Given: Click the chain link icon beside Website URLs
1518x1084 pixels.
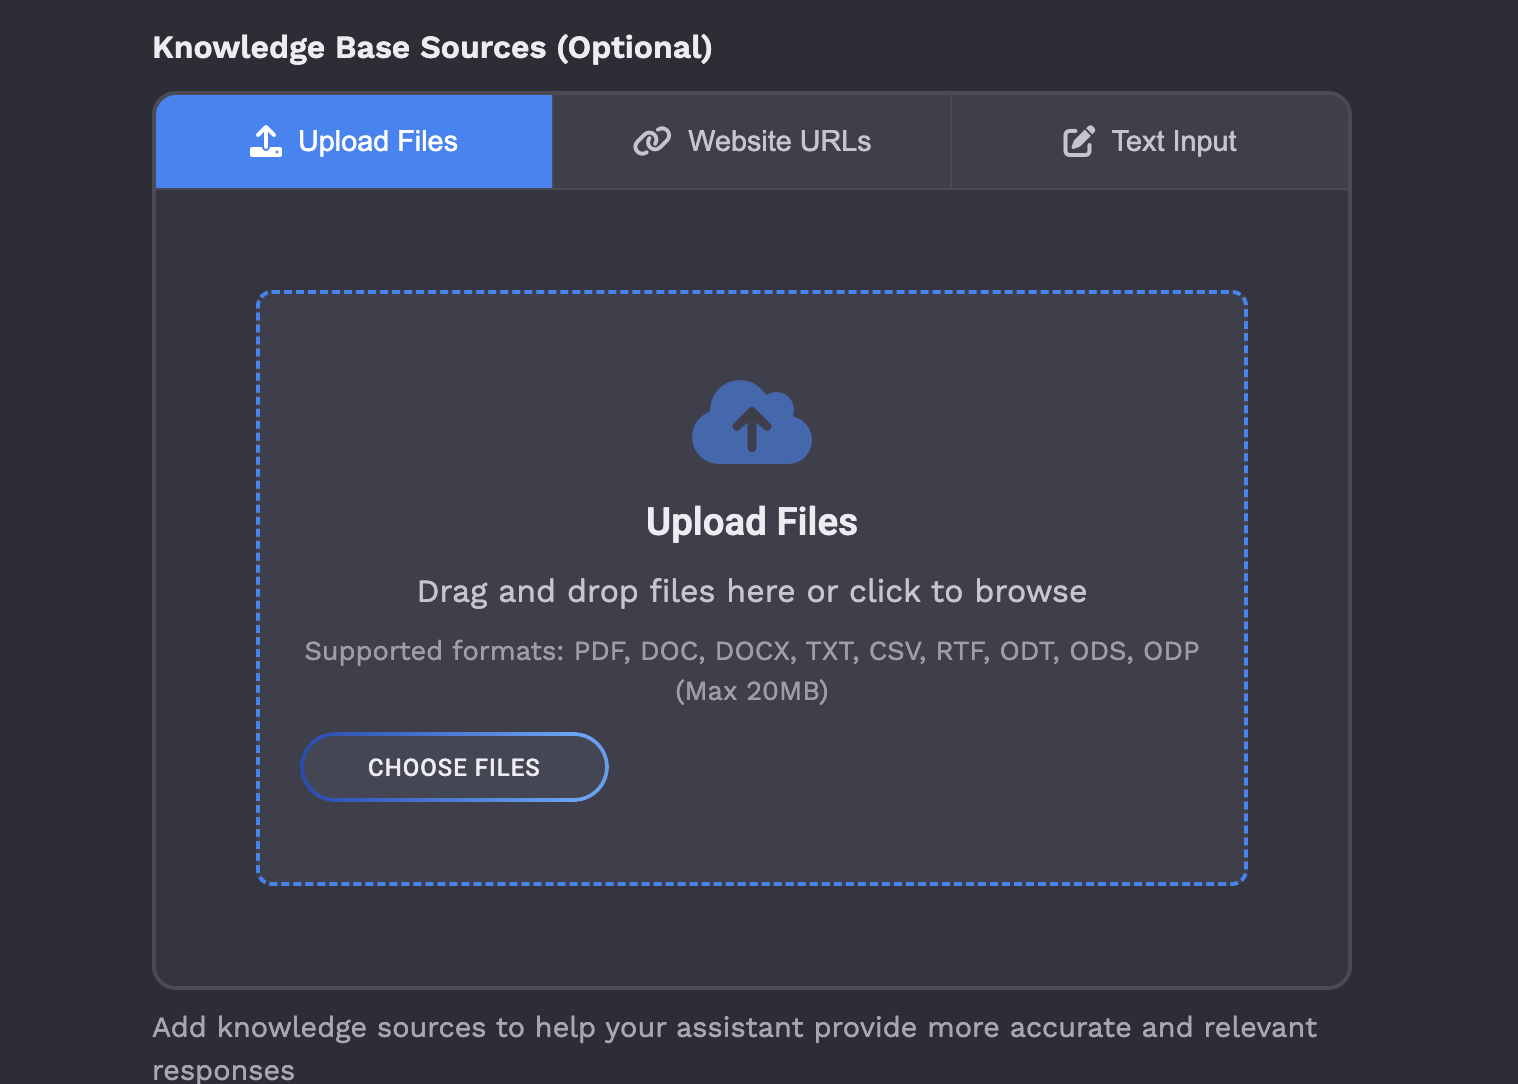Looking at the screenshot, I should [652, 141].
